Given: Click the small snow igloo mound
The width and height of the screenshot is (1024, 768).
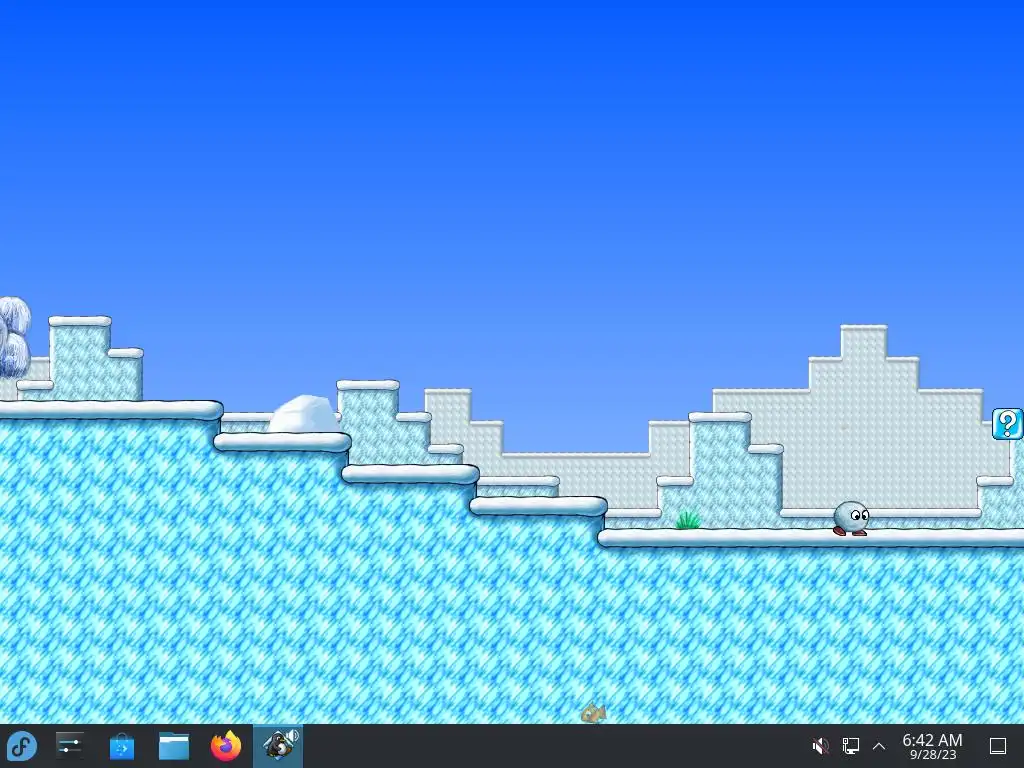Looking at the screenshot, I should coord(304,414).
